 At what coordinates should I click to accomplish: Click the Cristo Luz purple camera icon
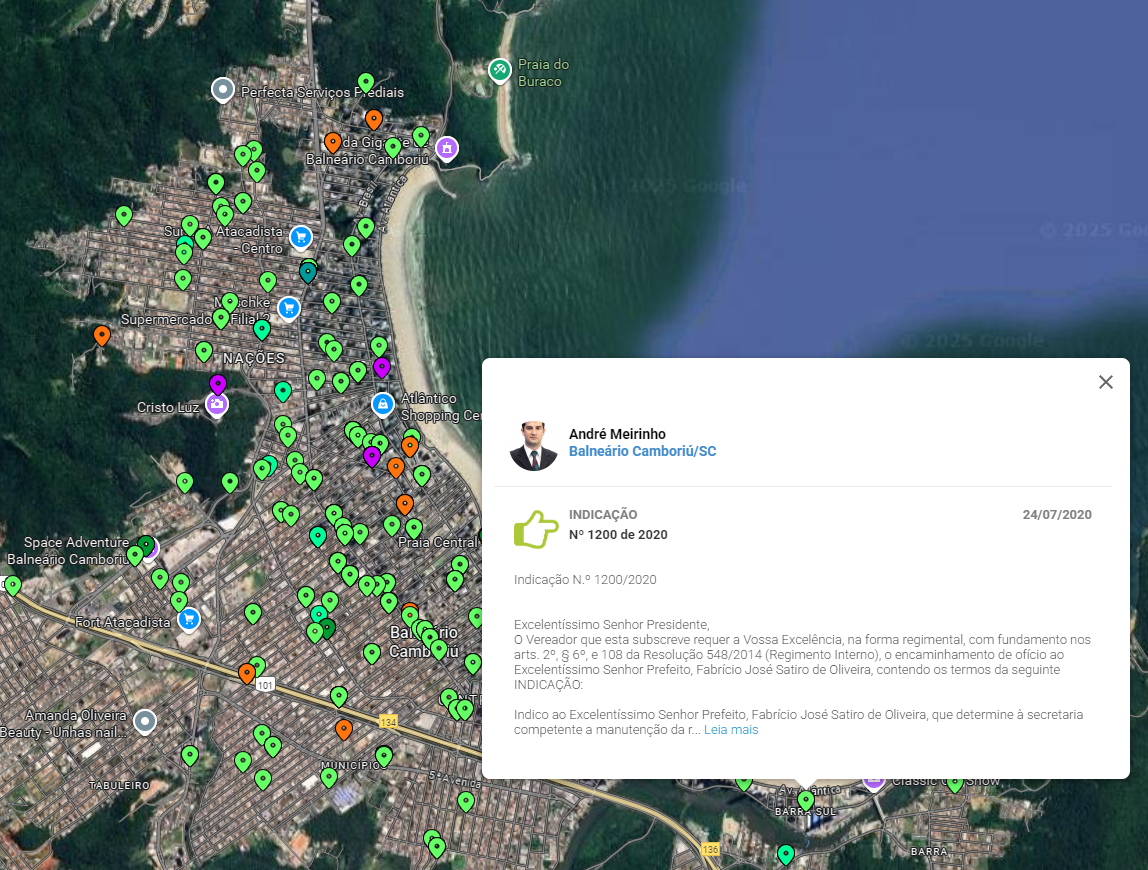[x=216, y=404]
